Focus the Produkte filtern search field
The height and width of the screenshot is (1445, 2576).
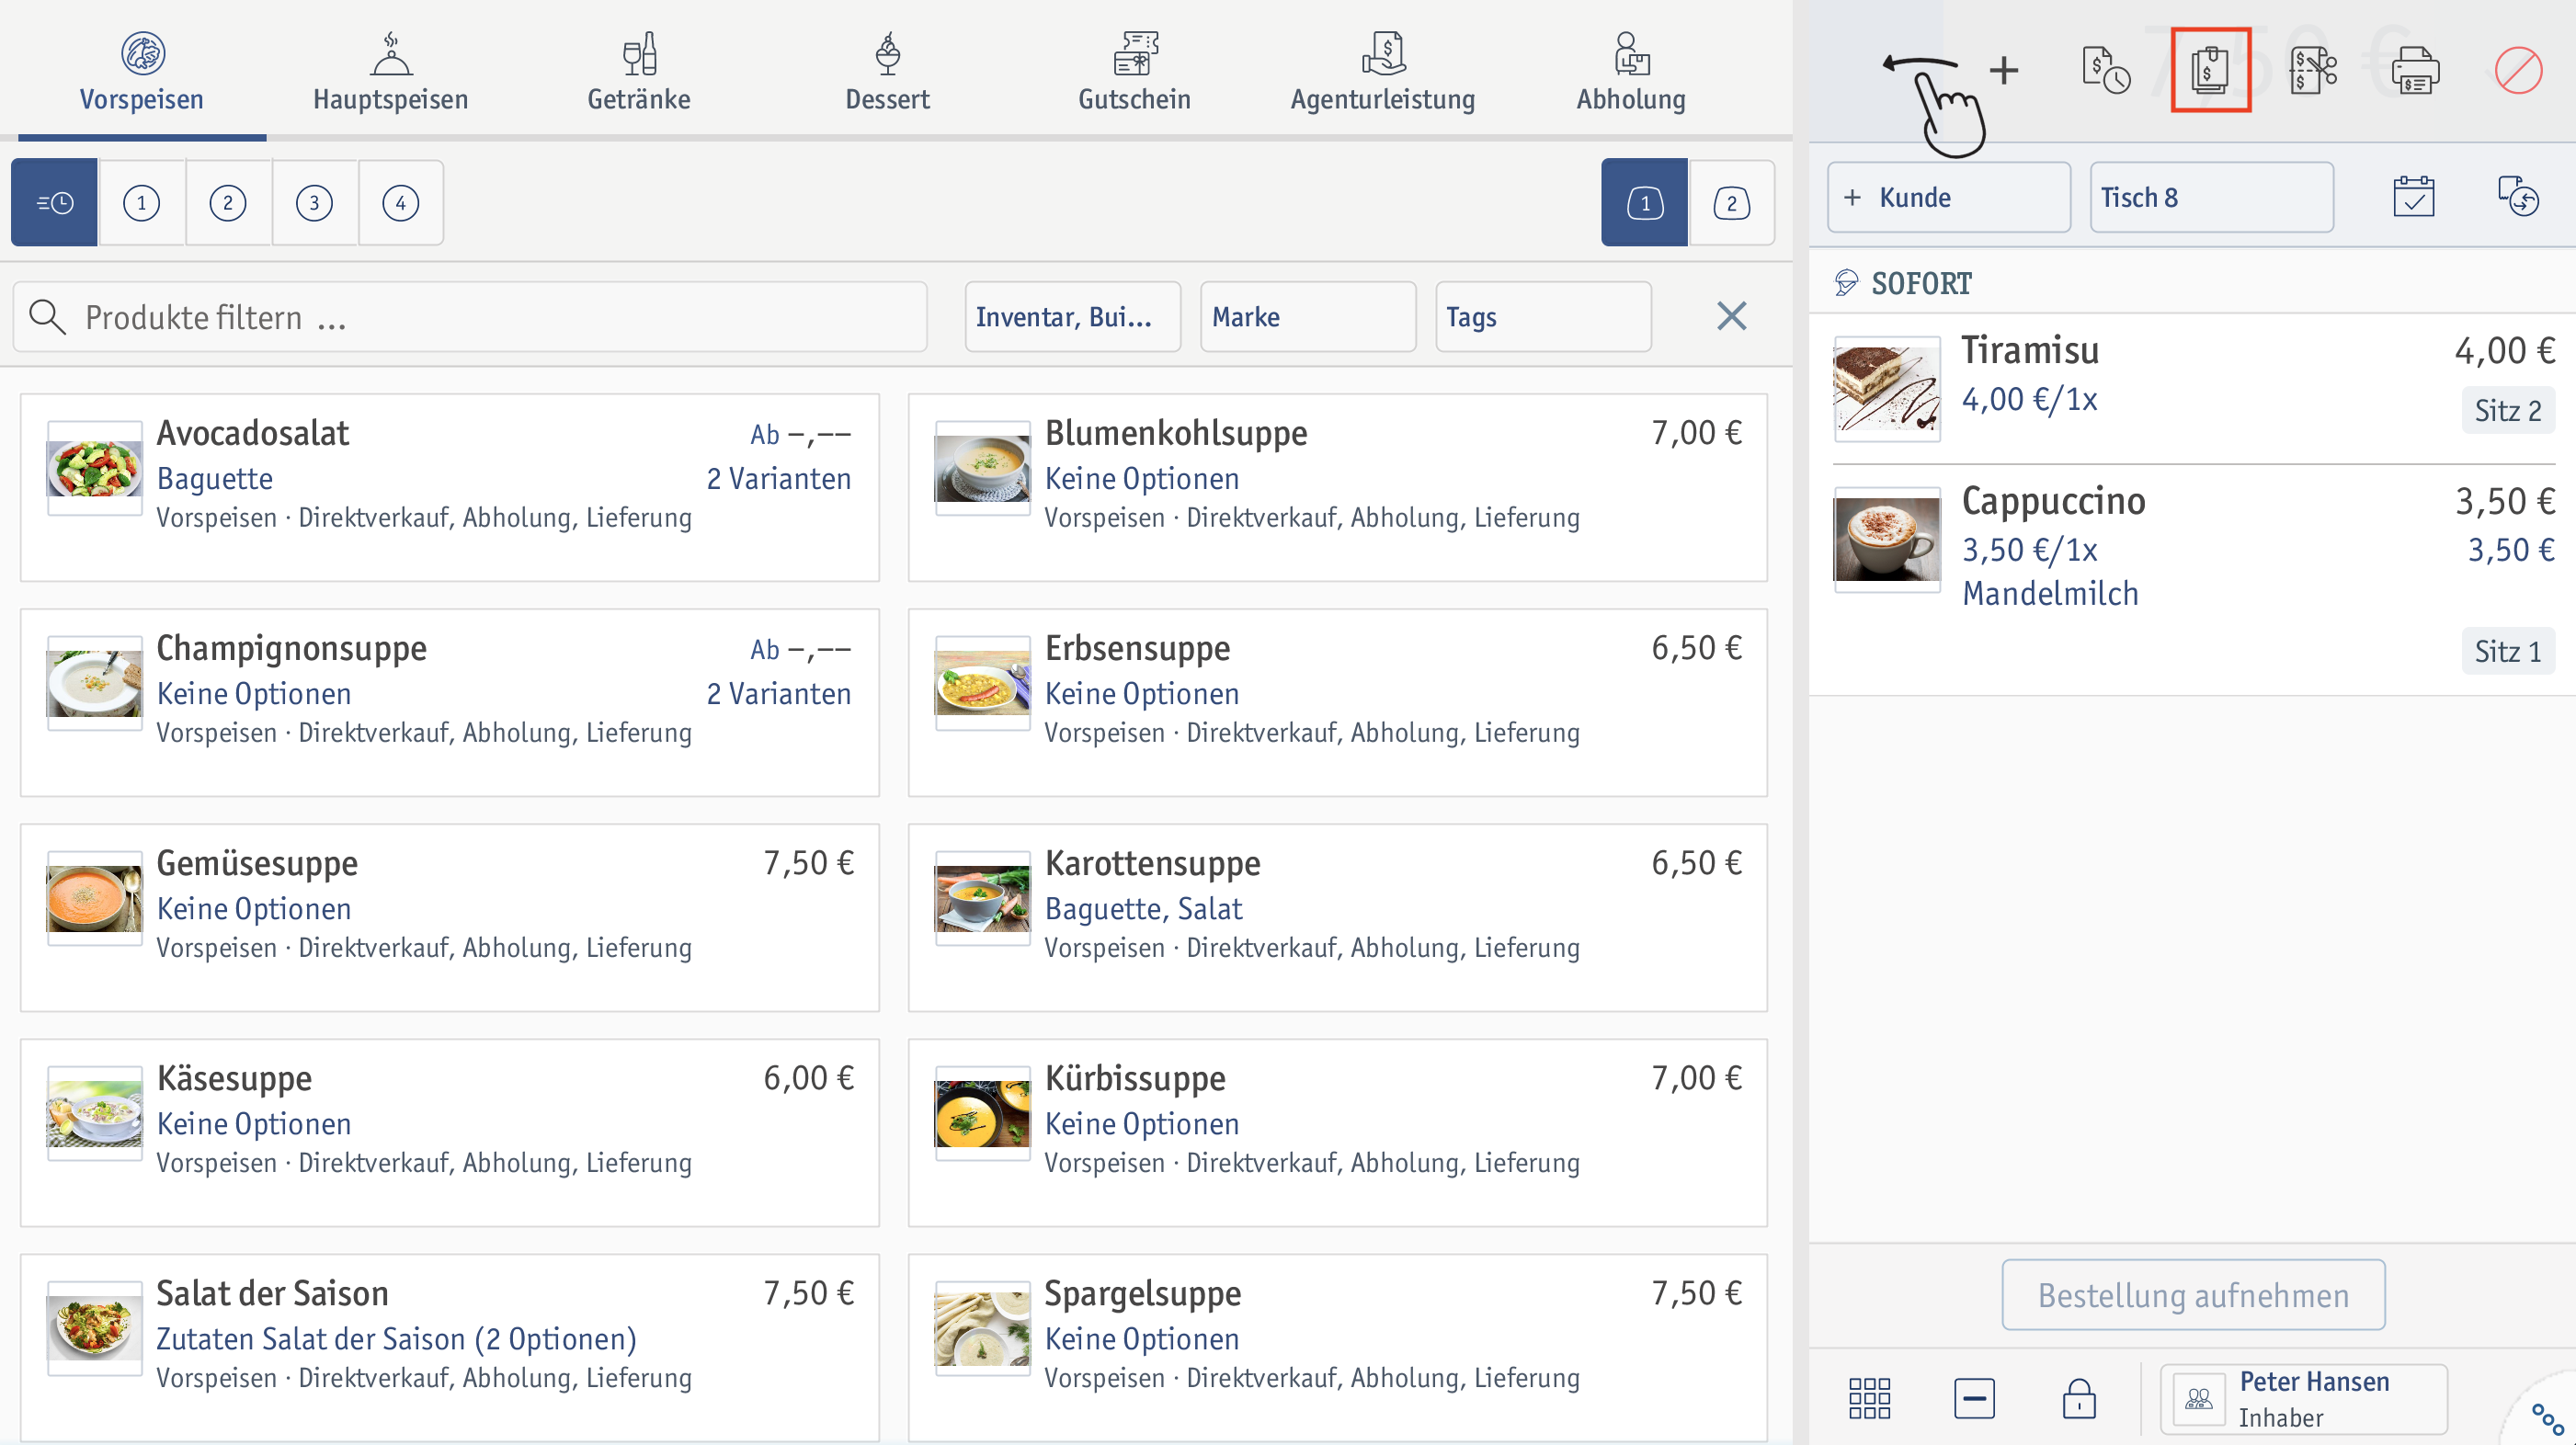[x=470, y=317]
